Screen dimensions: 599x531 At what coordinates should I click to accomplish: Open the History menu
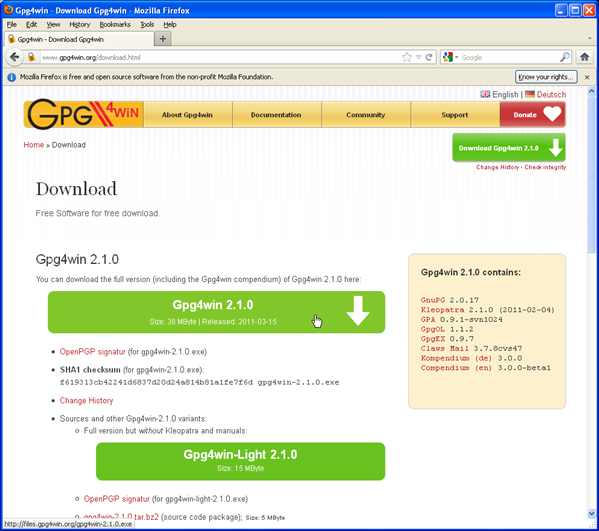tap(79, 24)
